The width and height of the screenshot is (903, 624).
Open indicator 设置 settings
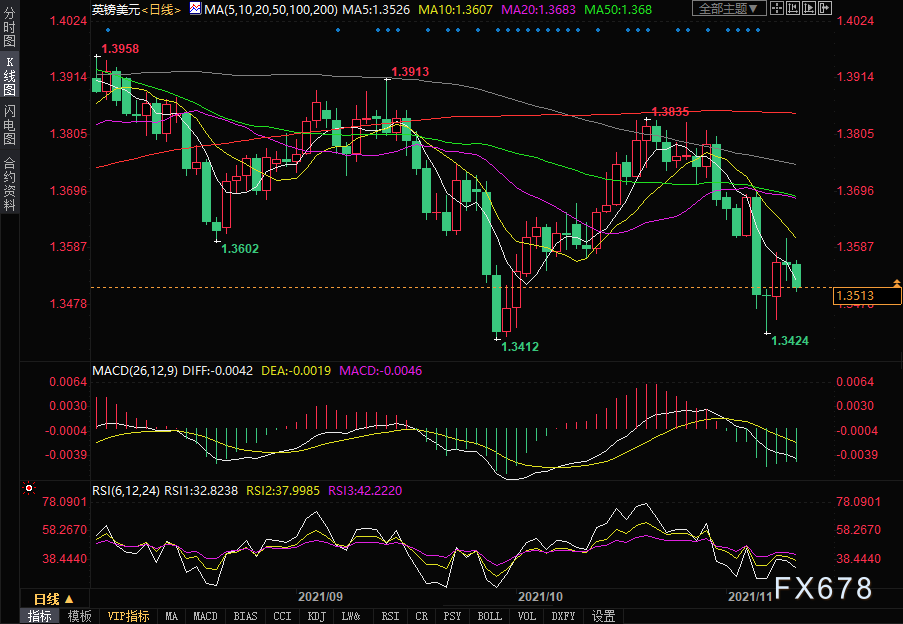(603, 616)
